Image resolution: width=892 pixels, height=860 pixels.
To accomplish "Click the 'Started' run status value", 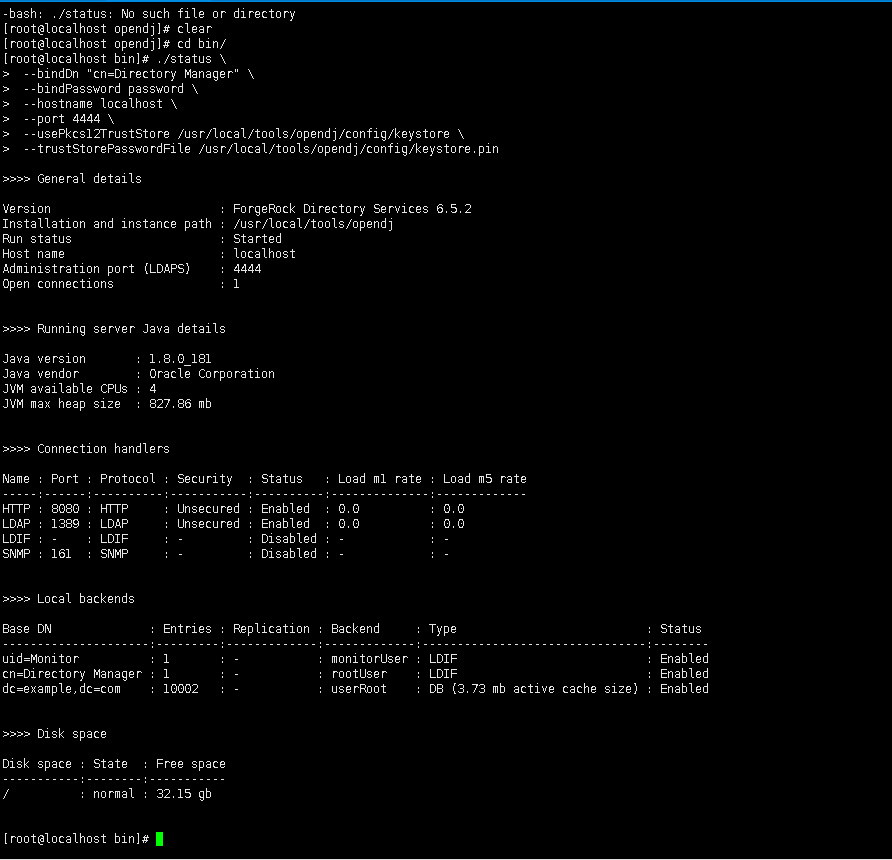I will [x=257, y=239].
